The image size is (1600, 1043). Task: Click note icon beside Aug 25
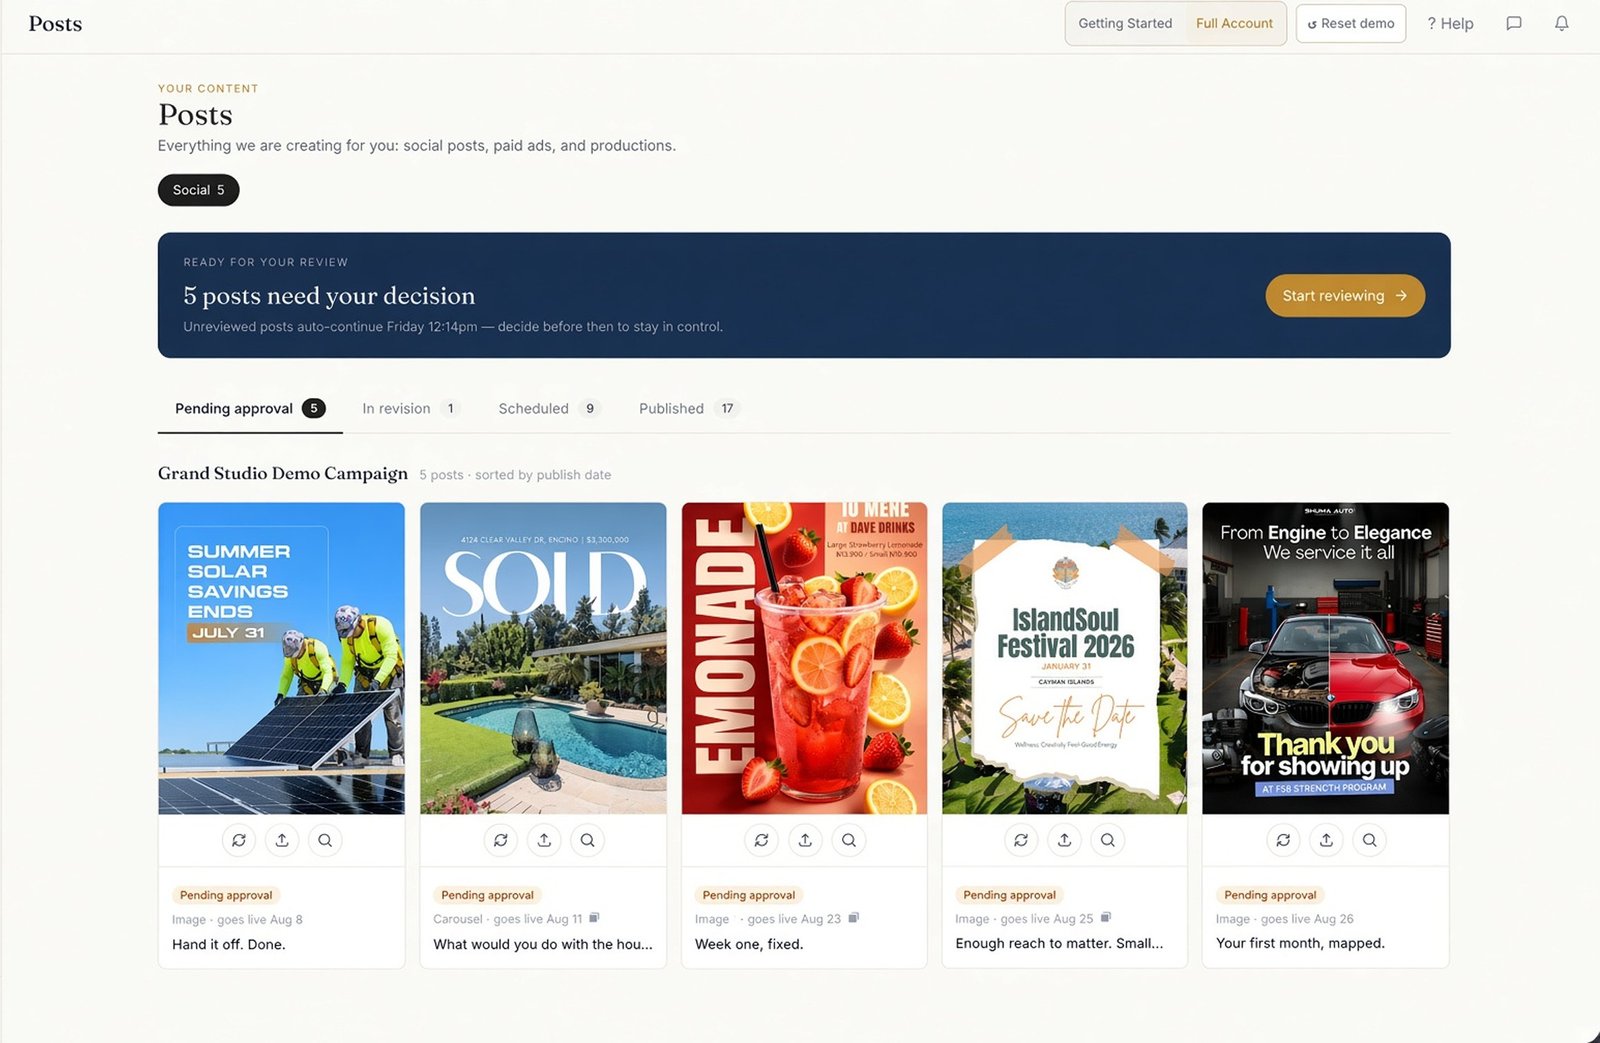coord(1105,918)
